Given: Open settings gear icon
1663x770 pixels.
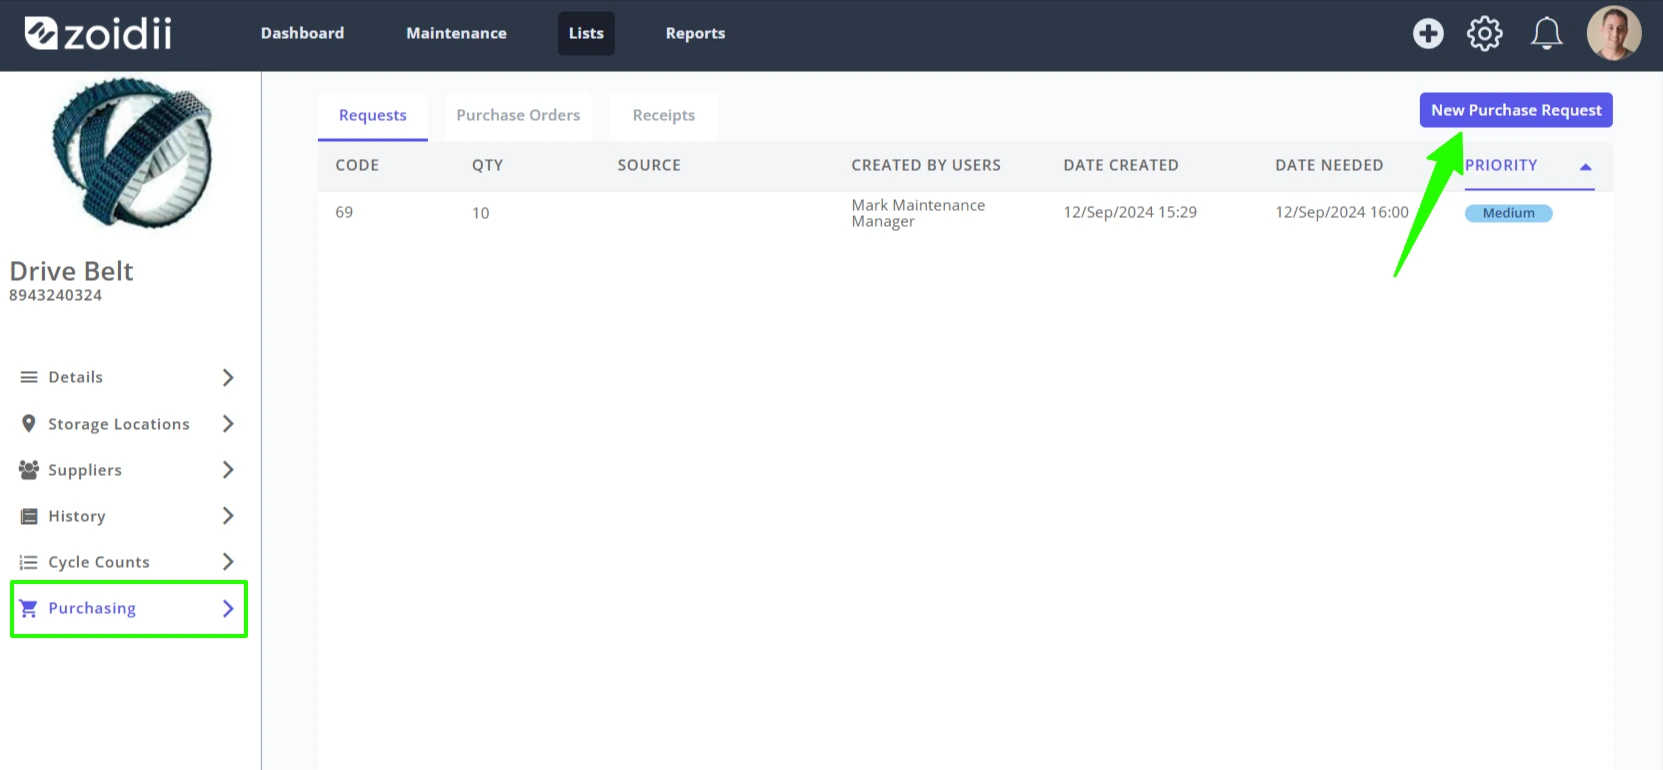Looking at the screenshot, I should (1485, 33).
